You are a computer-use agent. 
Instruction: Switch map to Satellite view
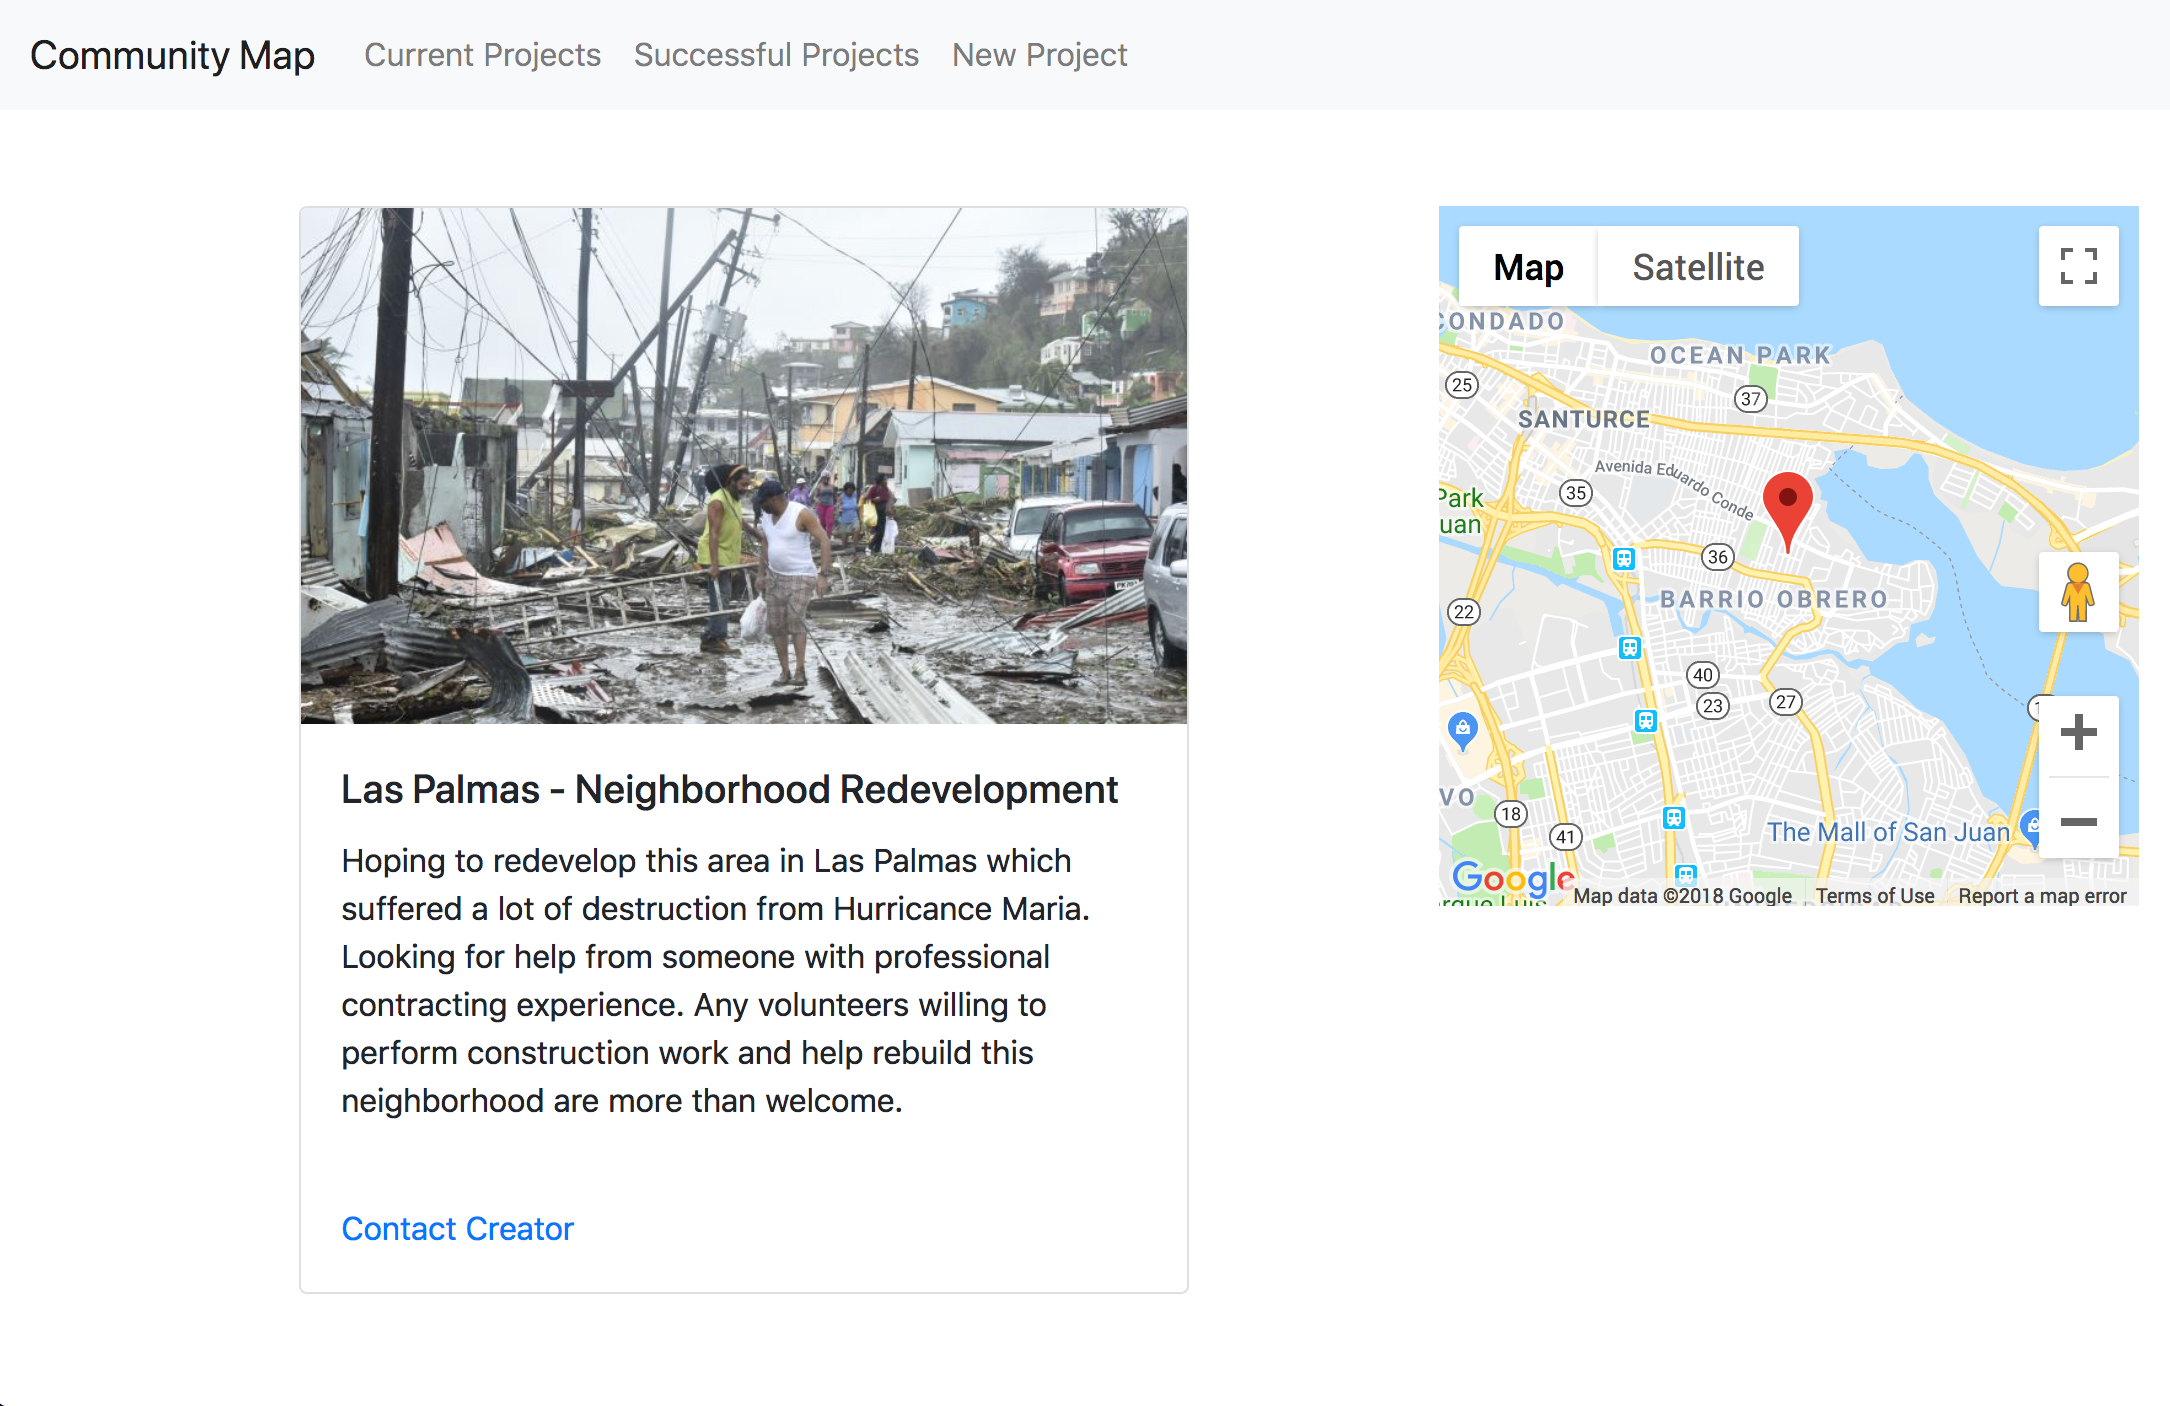click(x=1697, y=267)
